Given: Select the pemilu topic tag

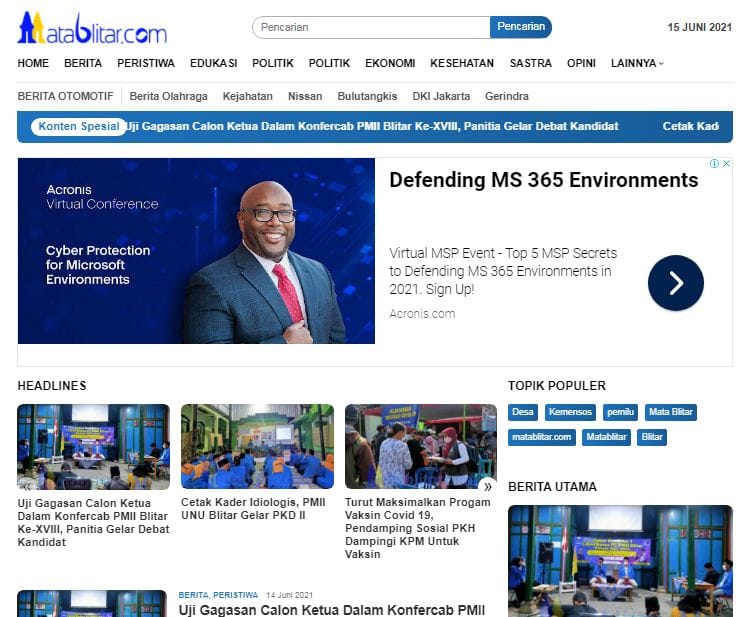Looking at the screenshot, I should coord(620,412).
